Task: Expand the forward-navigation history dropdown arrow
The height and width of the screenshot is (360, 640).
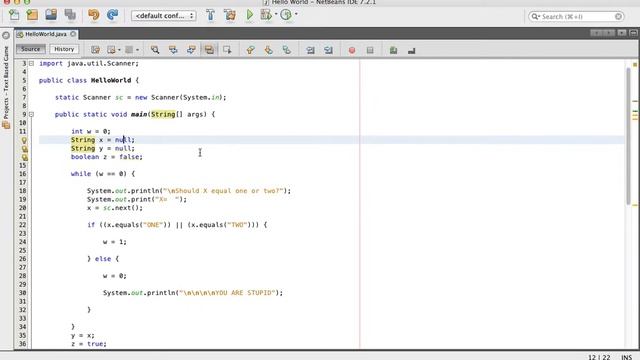Action: click(x=137, y=50)
